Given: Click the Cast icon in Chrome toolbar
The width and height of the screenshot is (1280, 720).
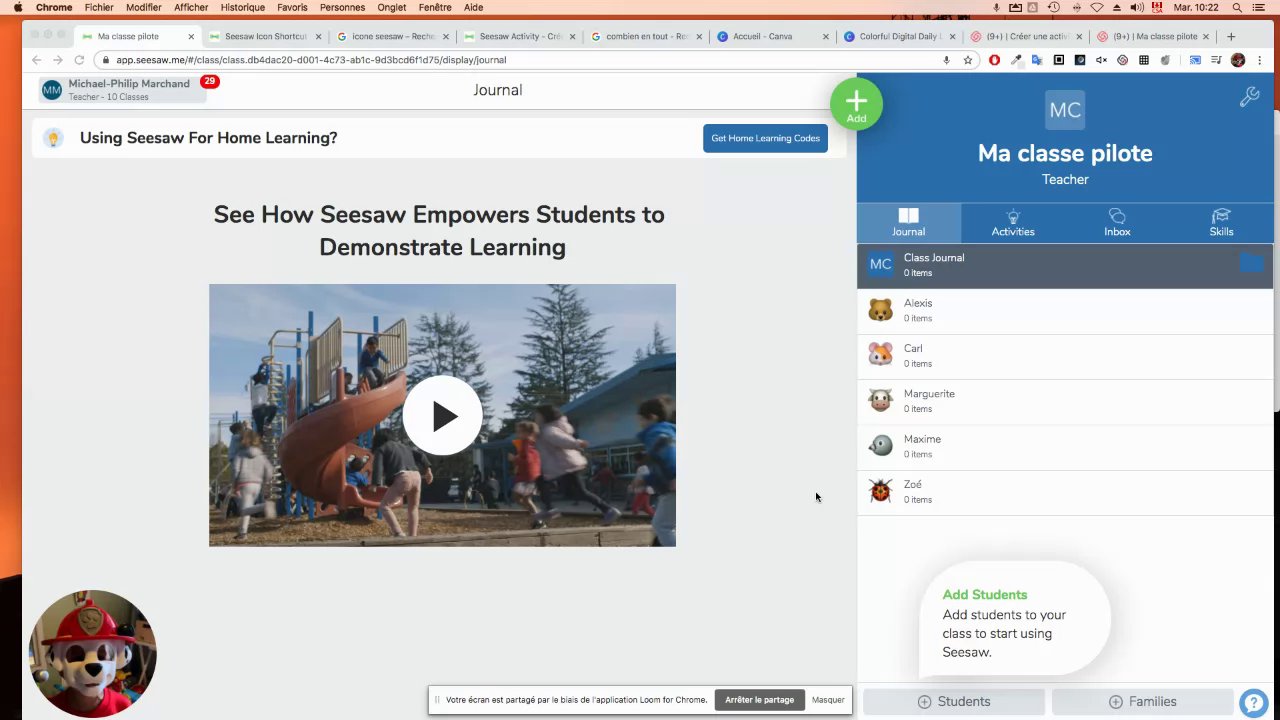Looking at the screenshot, I should click(x=1195, y=60).
